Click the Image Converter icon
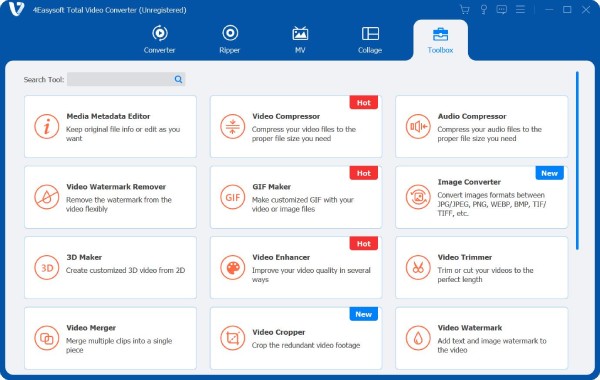The width and height of the screenshot is (600, 380). (418, 197)
